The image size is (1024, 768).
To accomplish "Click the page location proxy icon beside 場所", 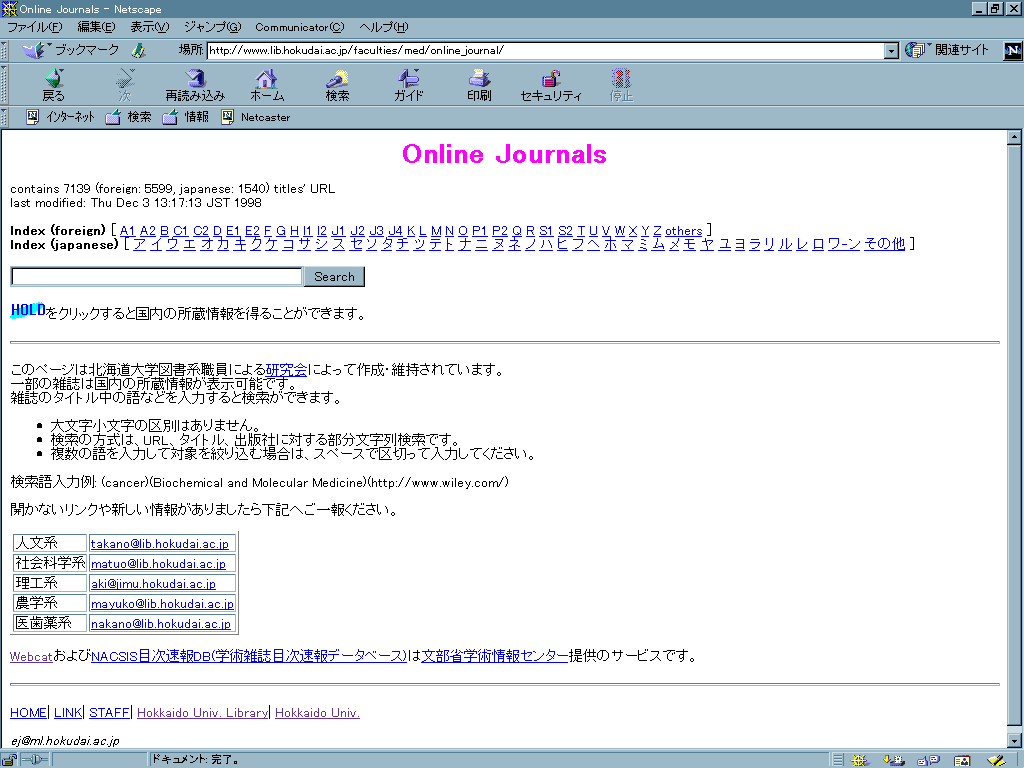I will pyautogui.click(x=138, y=50).
